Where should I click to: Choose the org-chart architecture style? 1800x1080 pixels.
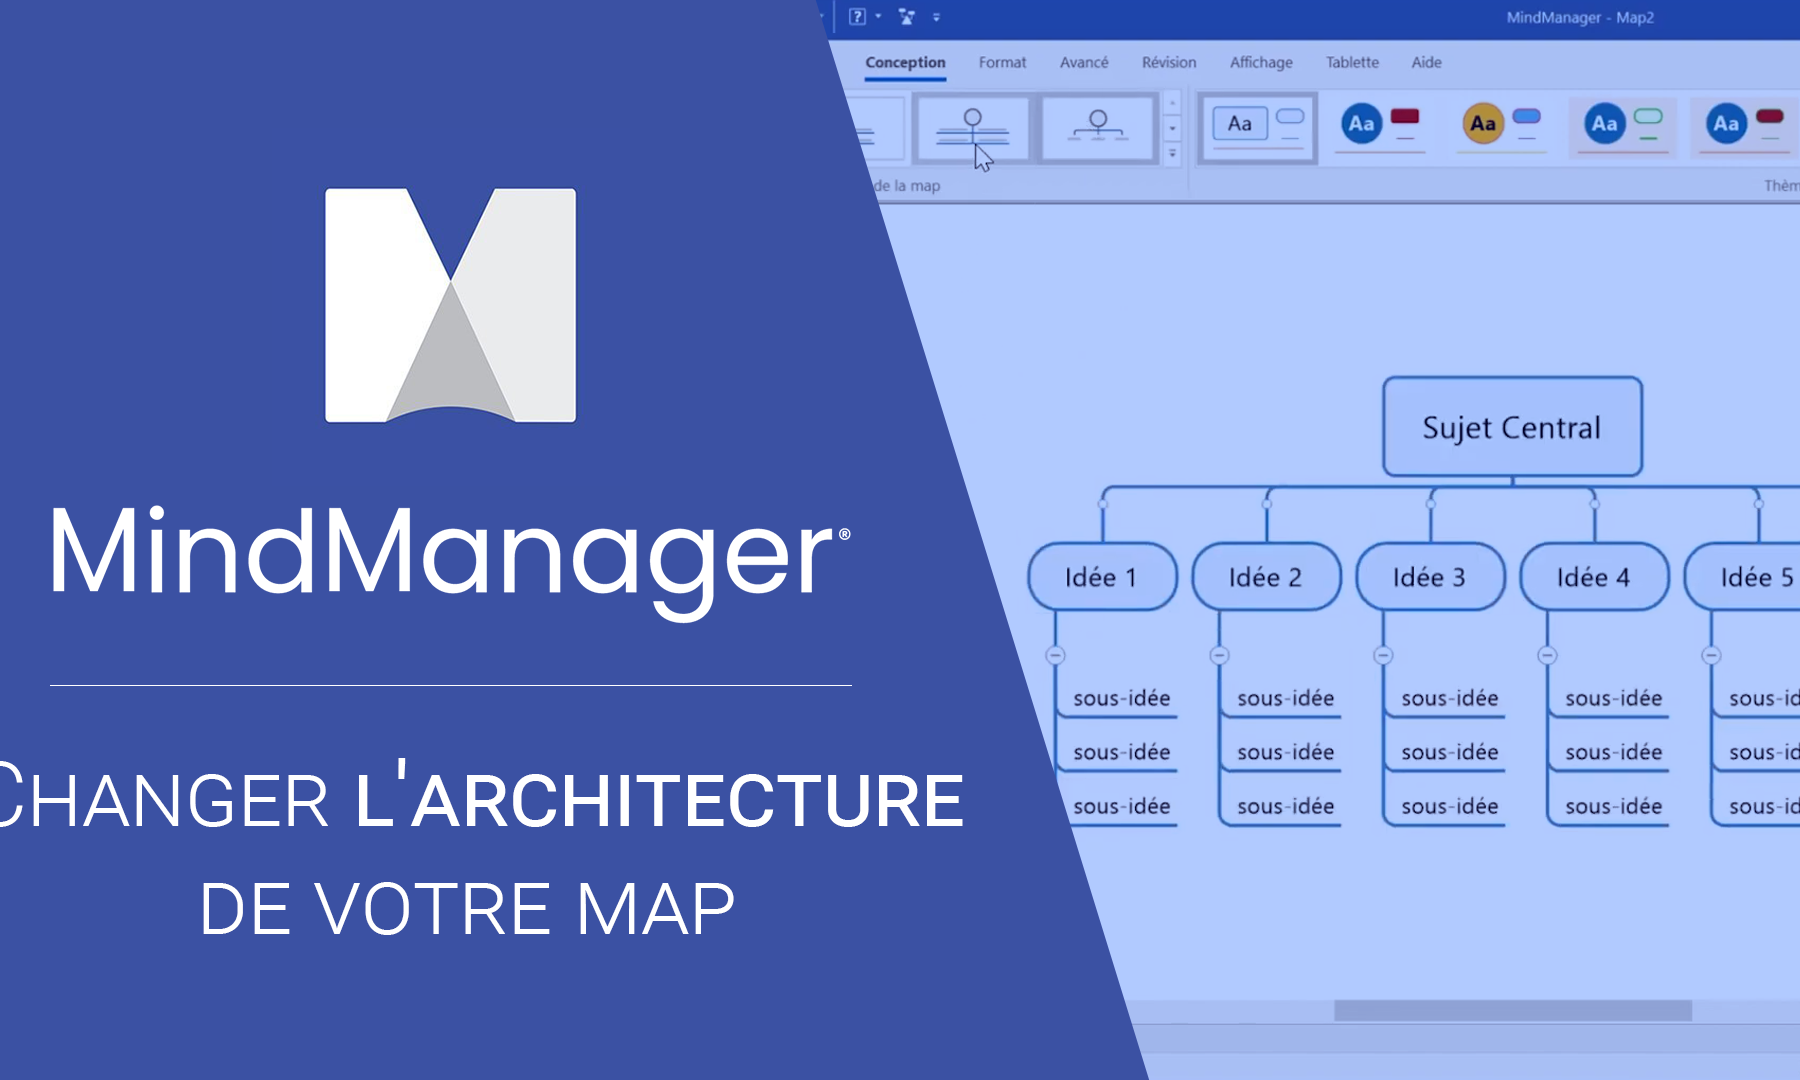[x=1098, y=127]
